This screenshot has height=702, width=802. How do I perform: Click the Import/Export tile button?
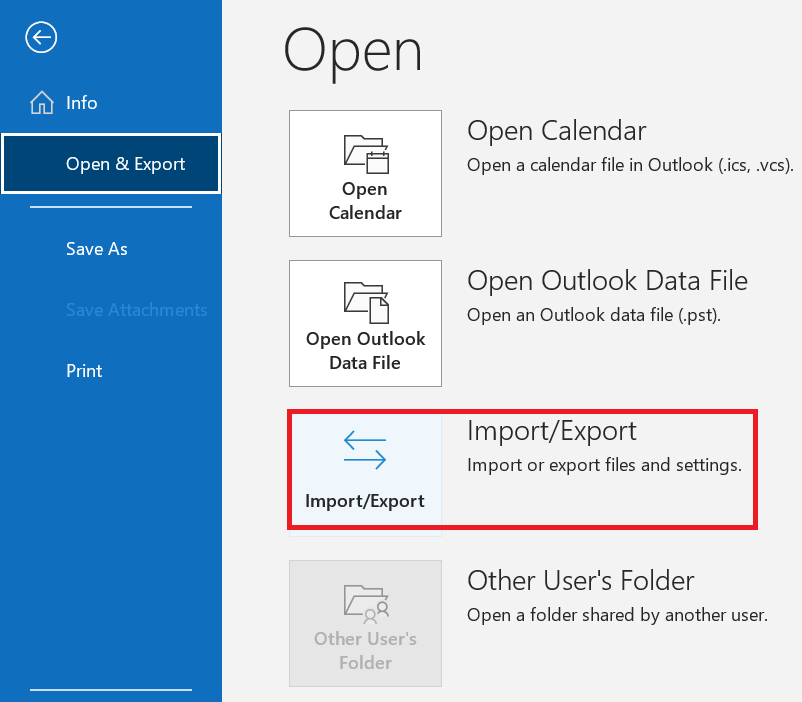(365, 473)
